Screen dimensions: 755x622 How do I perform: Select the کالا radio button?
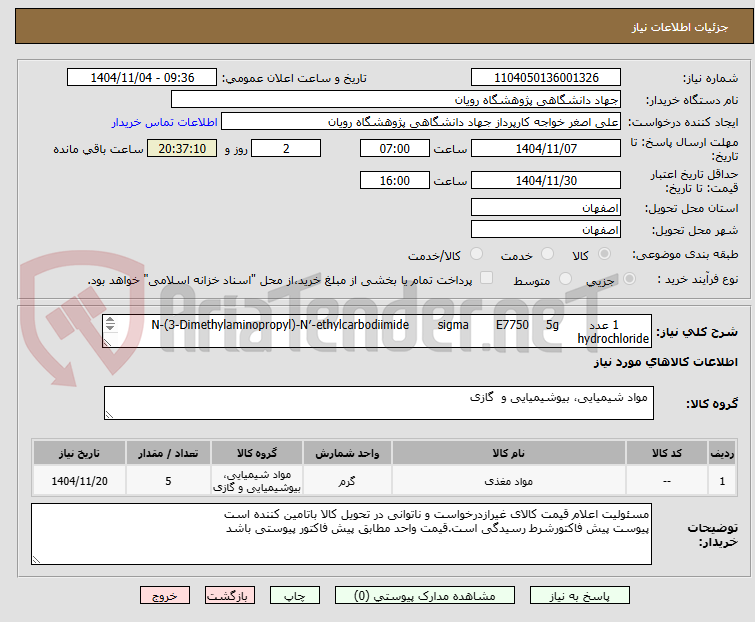[x=604, y=254]
